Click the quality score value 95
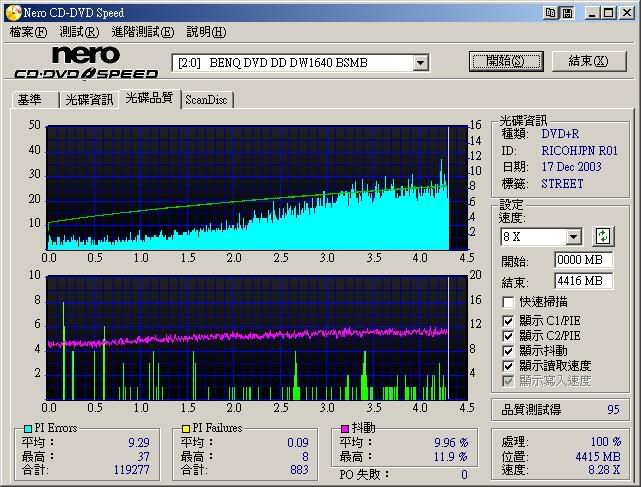 pos(613,410)
